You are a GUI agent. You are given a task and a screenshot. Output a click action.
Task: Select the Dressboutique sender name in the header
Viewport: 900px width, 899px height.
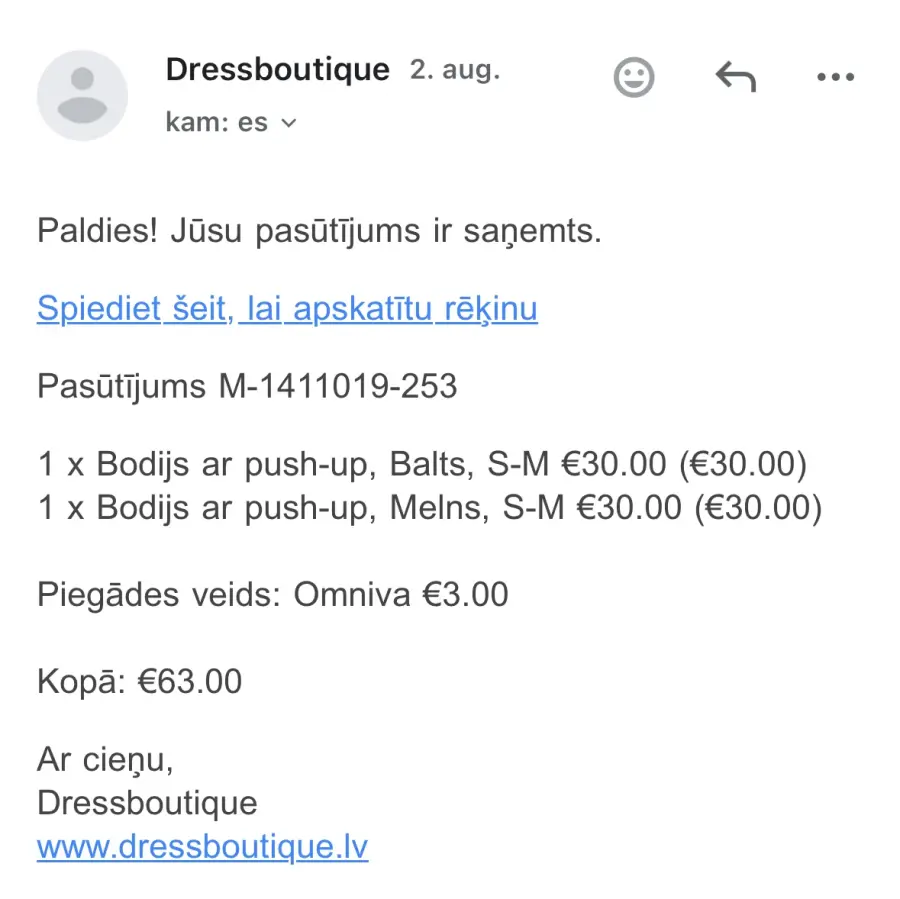278,69
